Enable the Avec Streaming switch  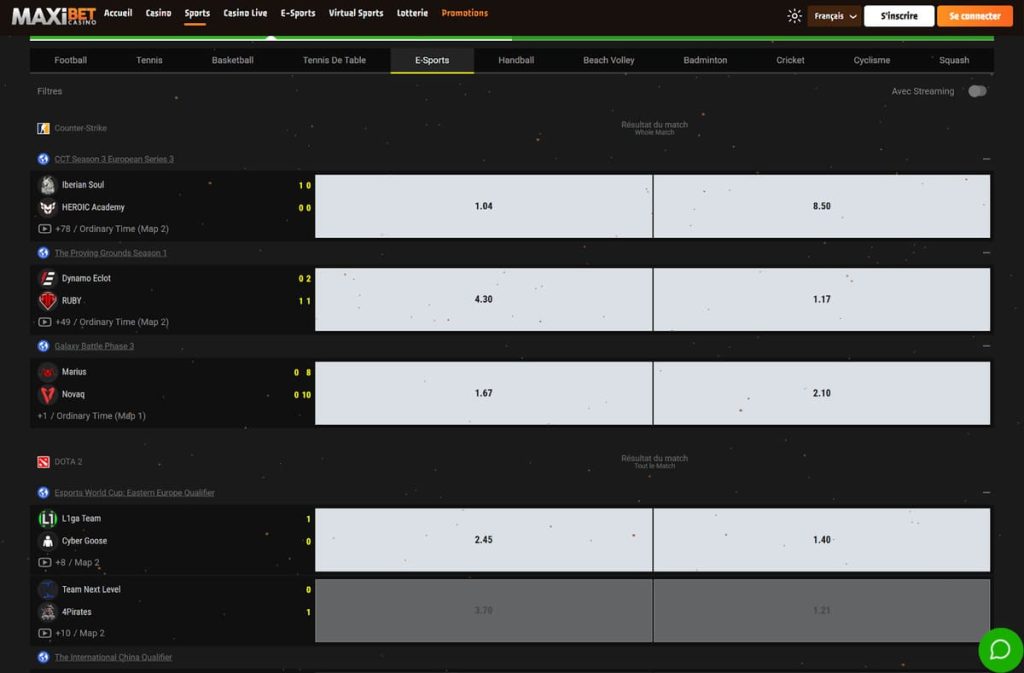point(977,91)
